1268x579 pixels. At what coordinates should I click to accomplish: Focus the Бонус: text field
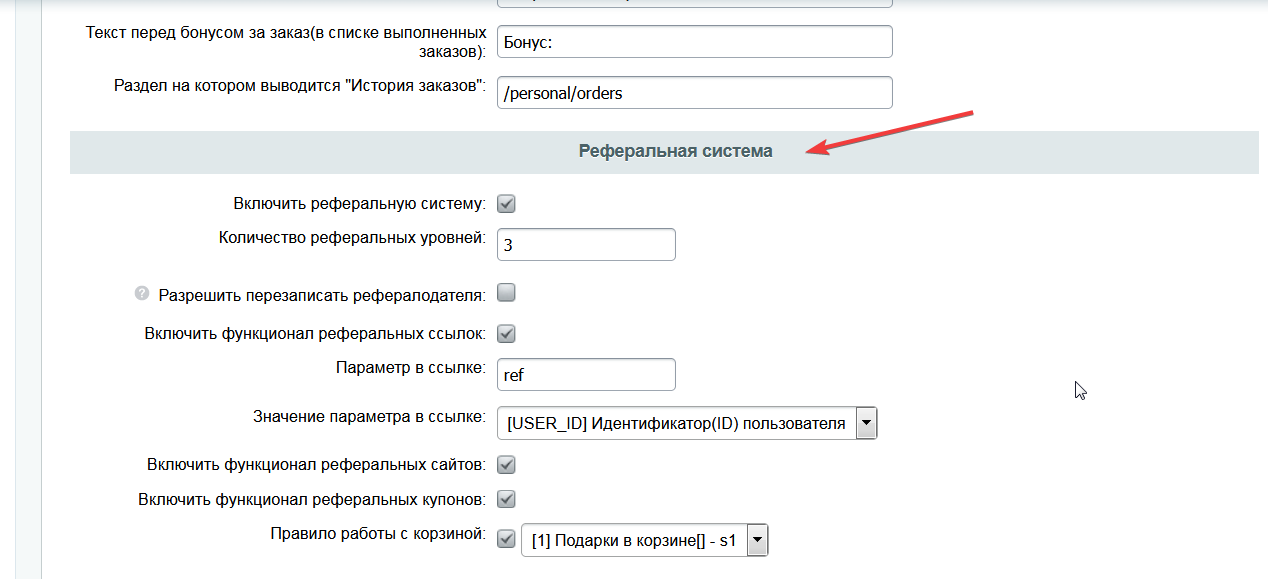point(694,42)
